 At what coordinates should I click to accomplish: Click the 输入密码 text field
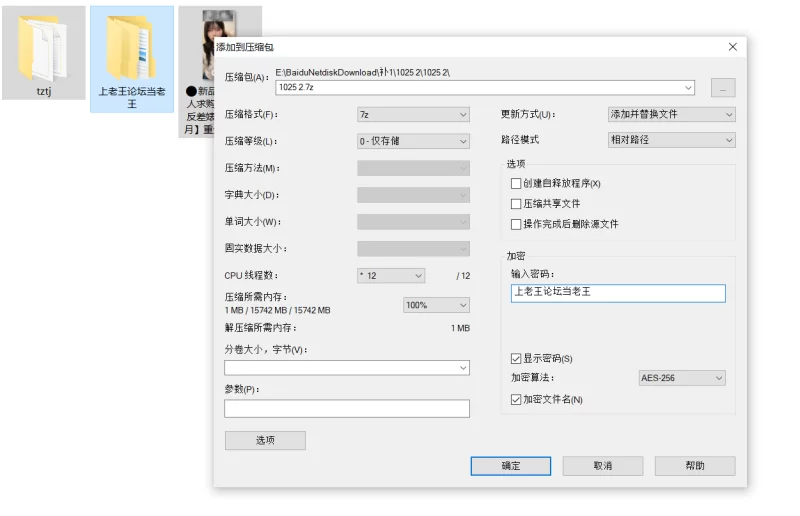[x=617, y=293]
